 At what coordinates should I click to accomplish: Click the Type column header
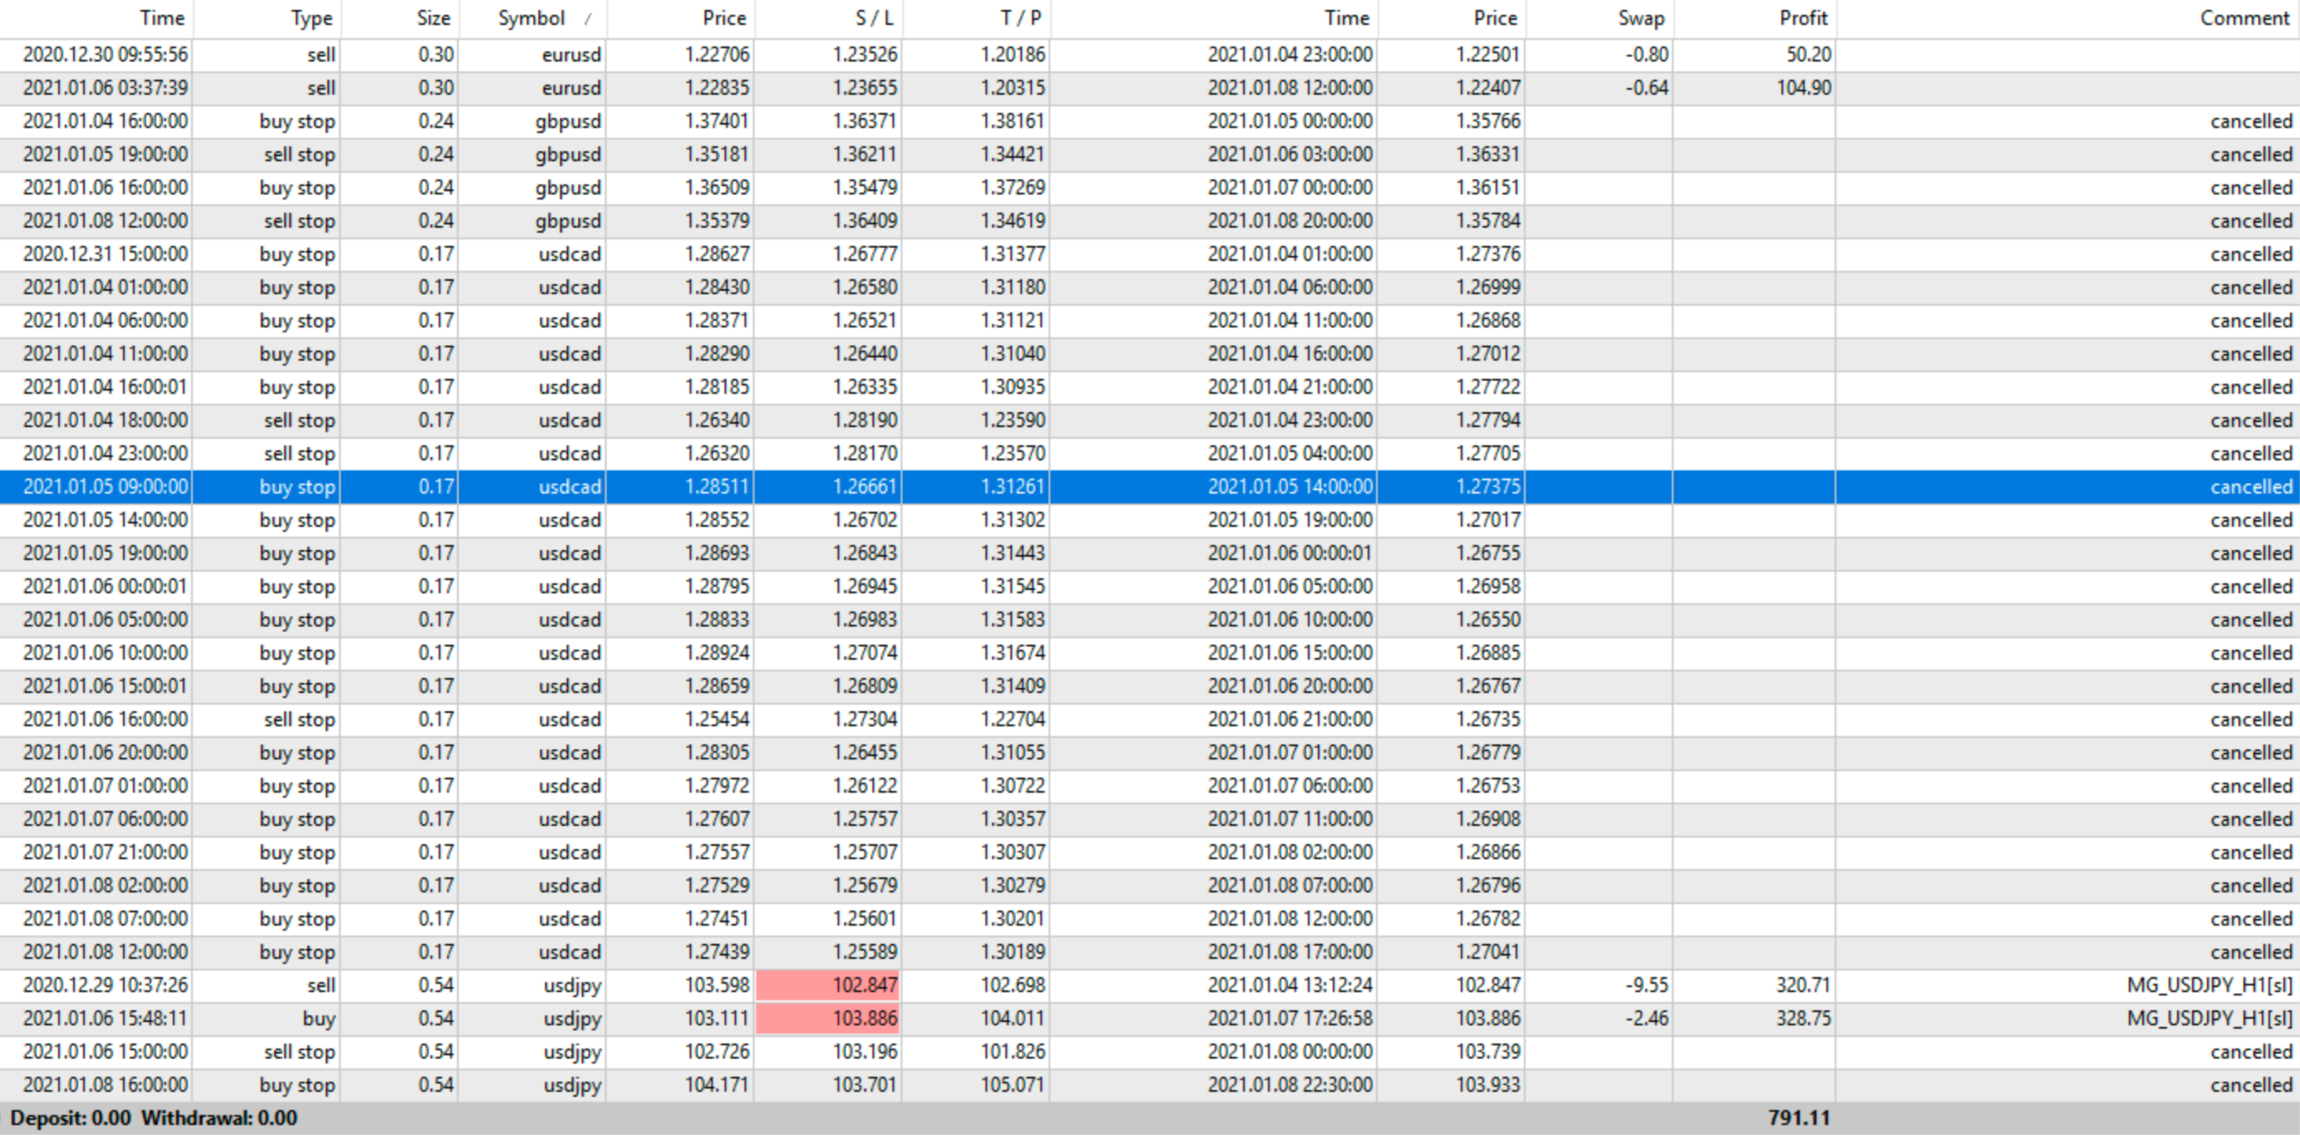point(311,18)
